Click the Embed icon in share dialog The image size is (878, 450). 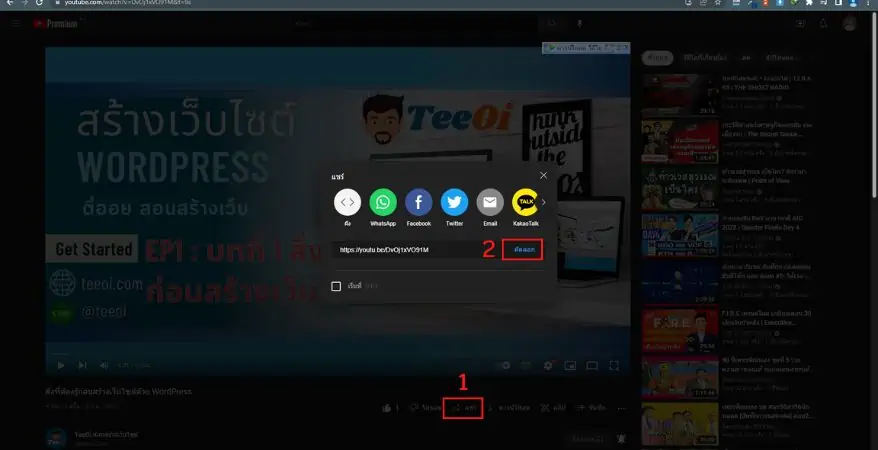click(x=347, y=202)
